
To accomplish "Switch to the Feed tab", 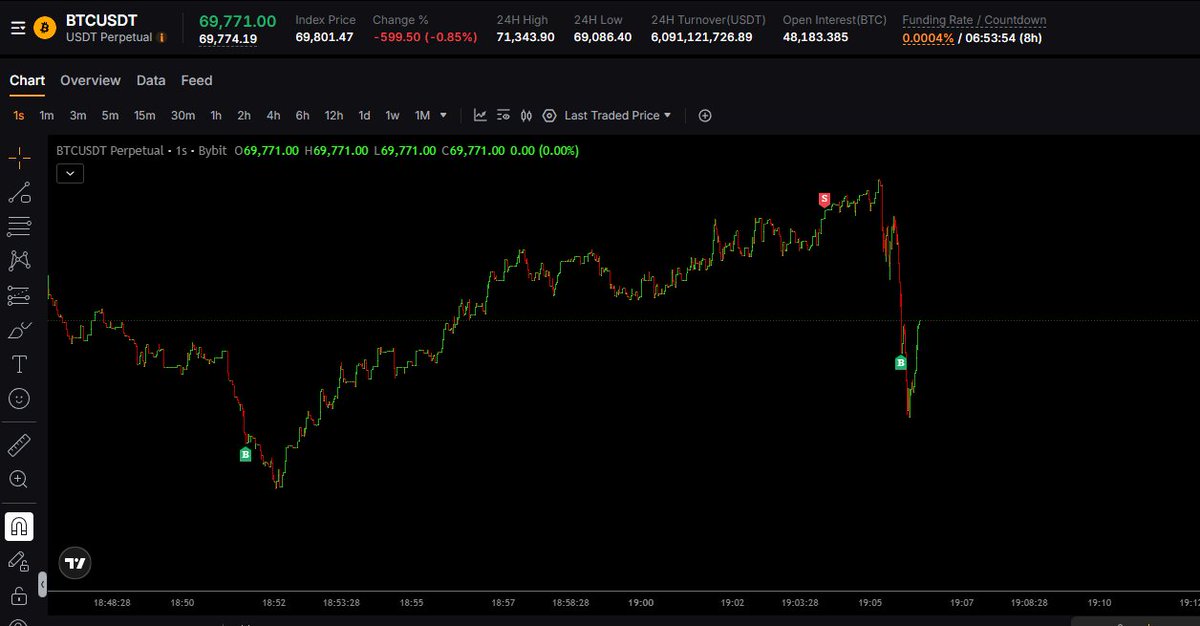I will [197, 80].
